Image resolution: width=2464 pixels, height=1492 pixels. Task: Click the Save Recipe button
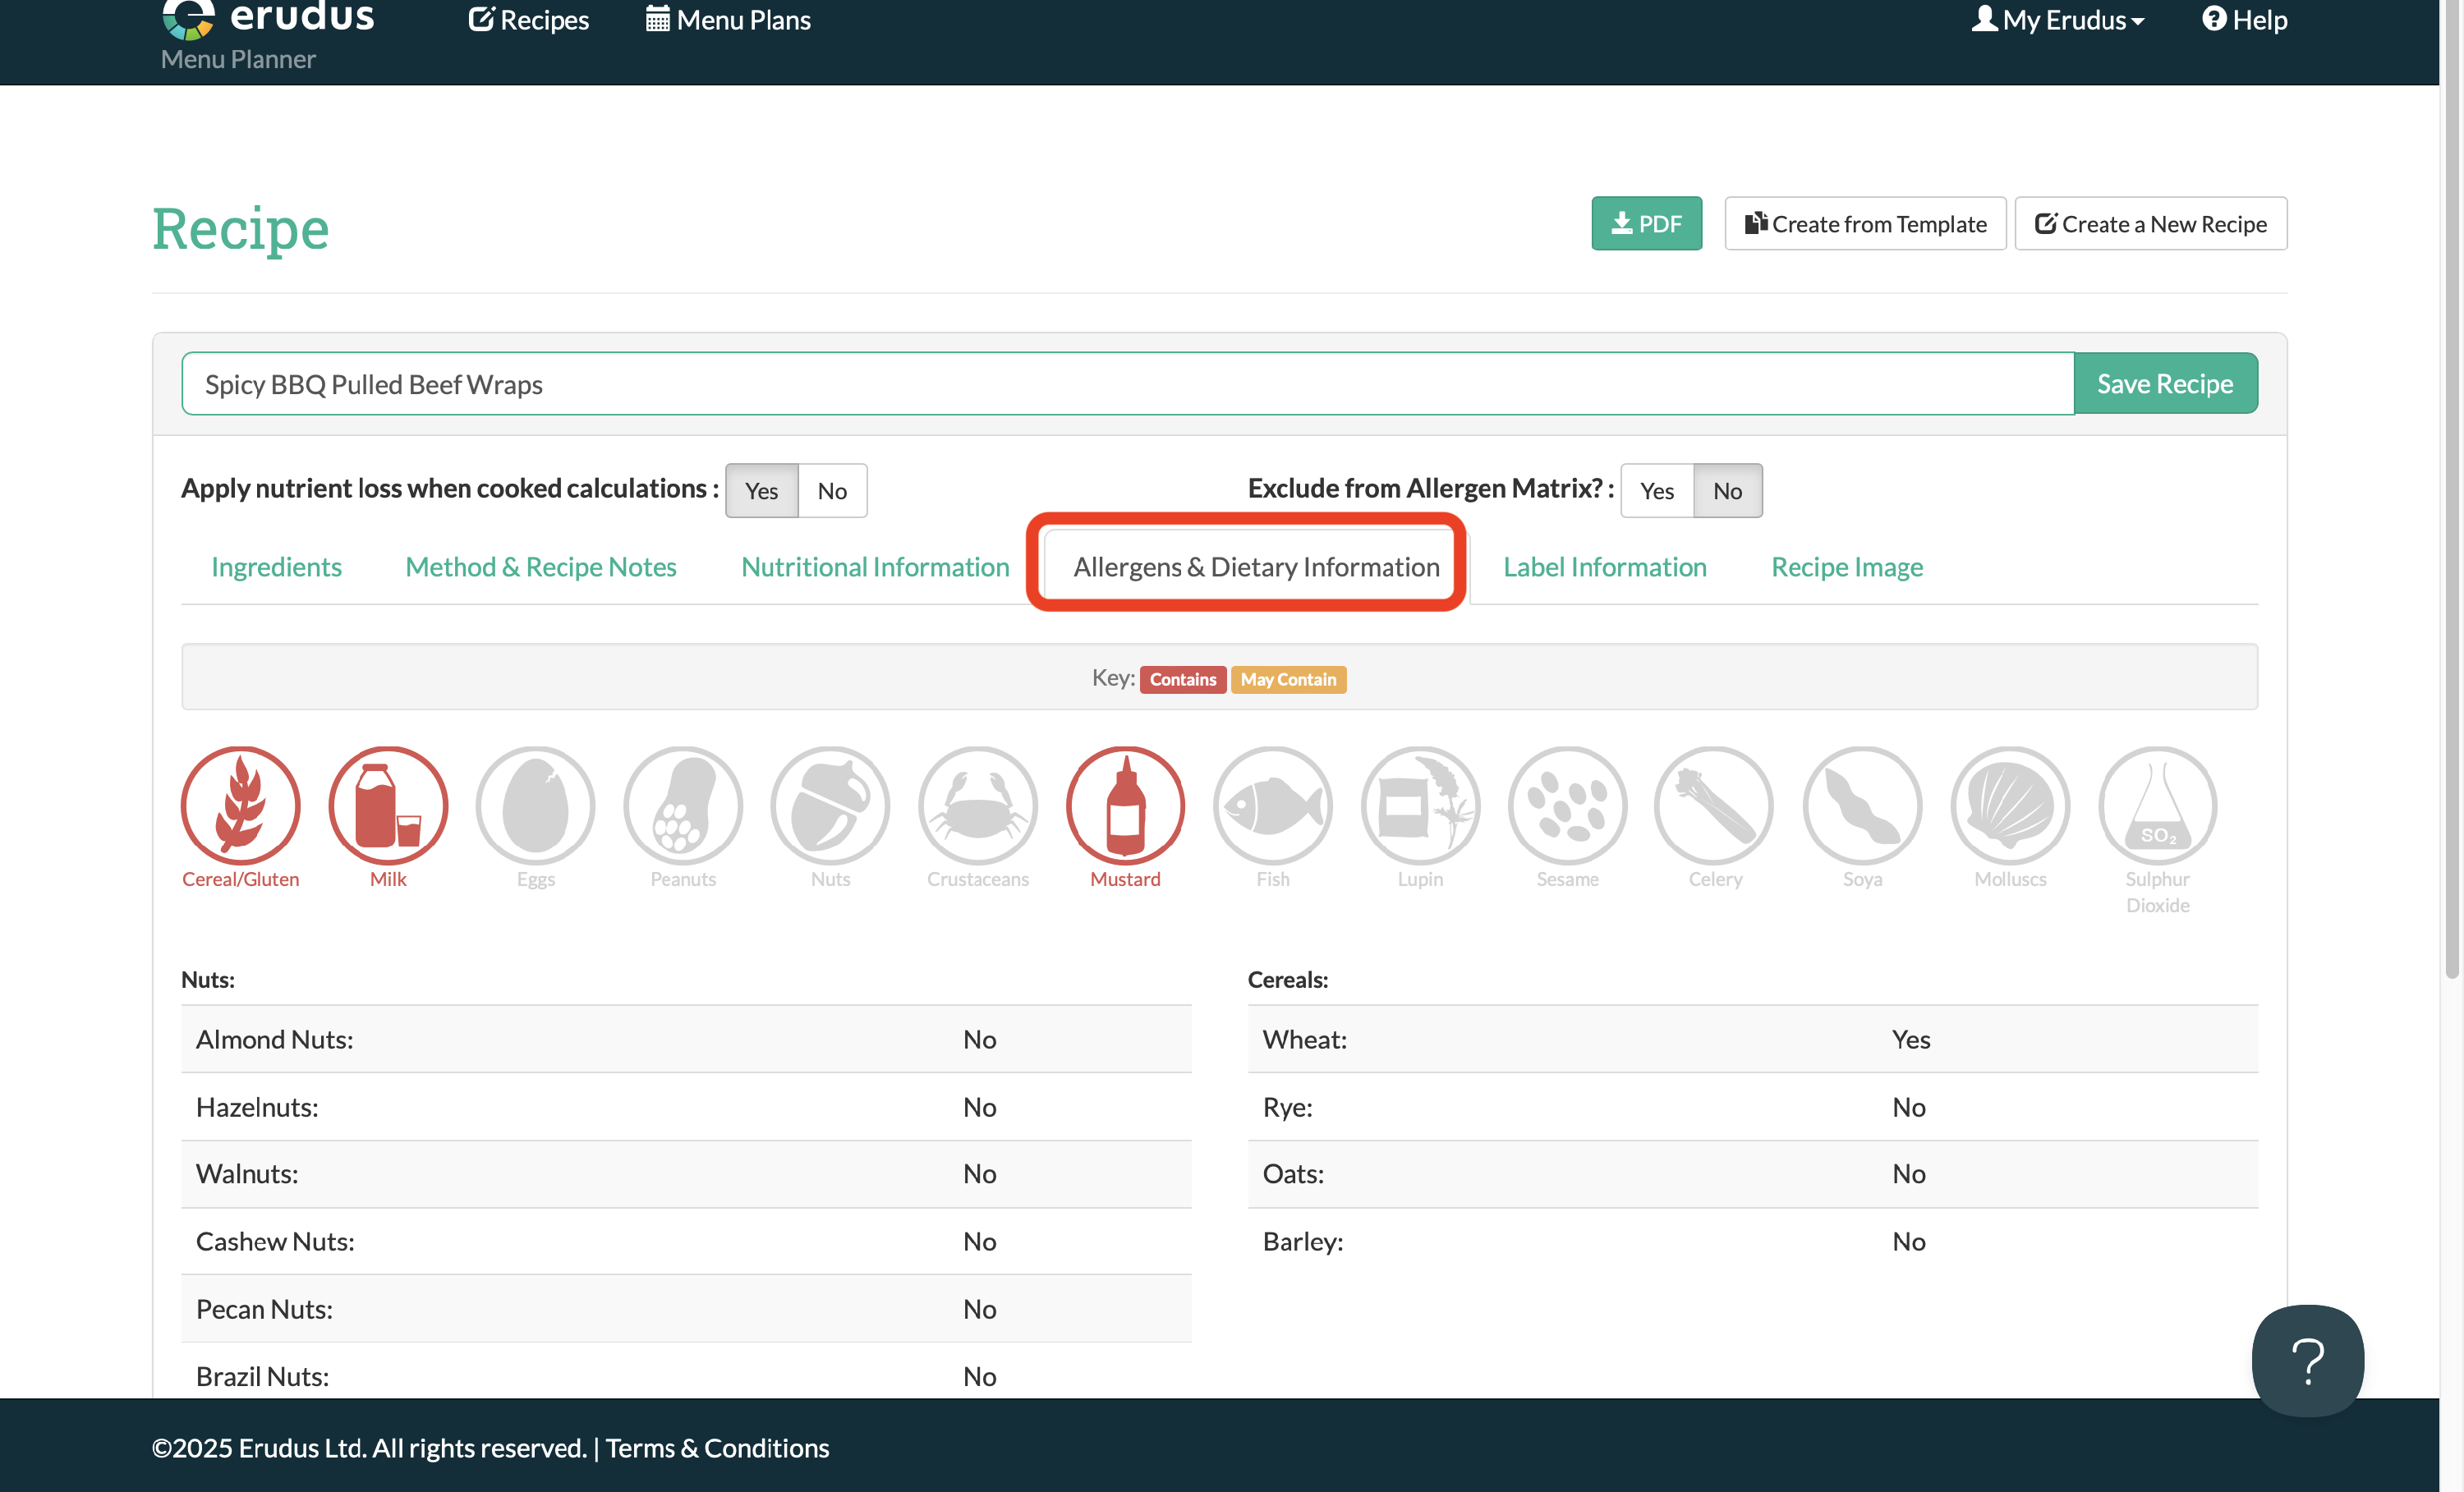tap(2164, 384)
